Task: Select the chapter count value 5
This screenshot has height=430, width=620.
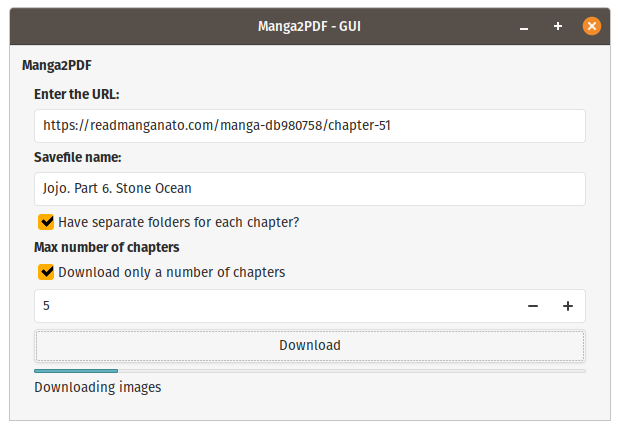Action: point(46,306)
